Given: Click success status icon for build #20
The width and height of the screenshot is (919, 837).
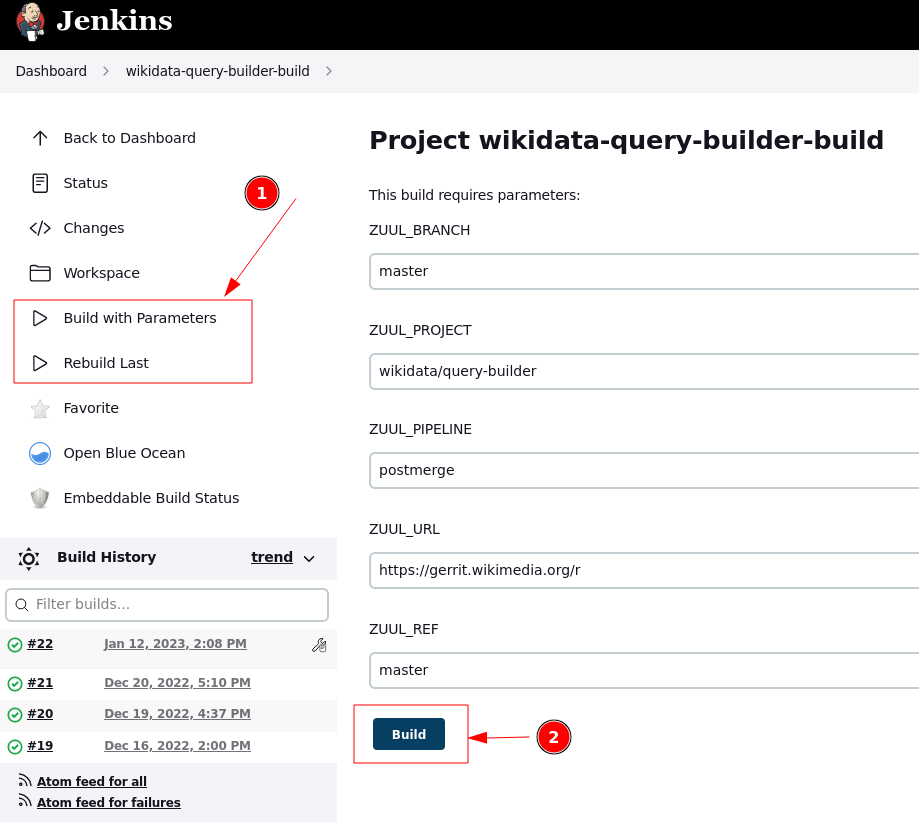Looking at the screenshot, I should click(15, 715).
